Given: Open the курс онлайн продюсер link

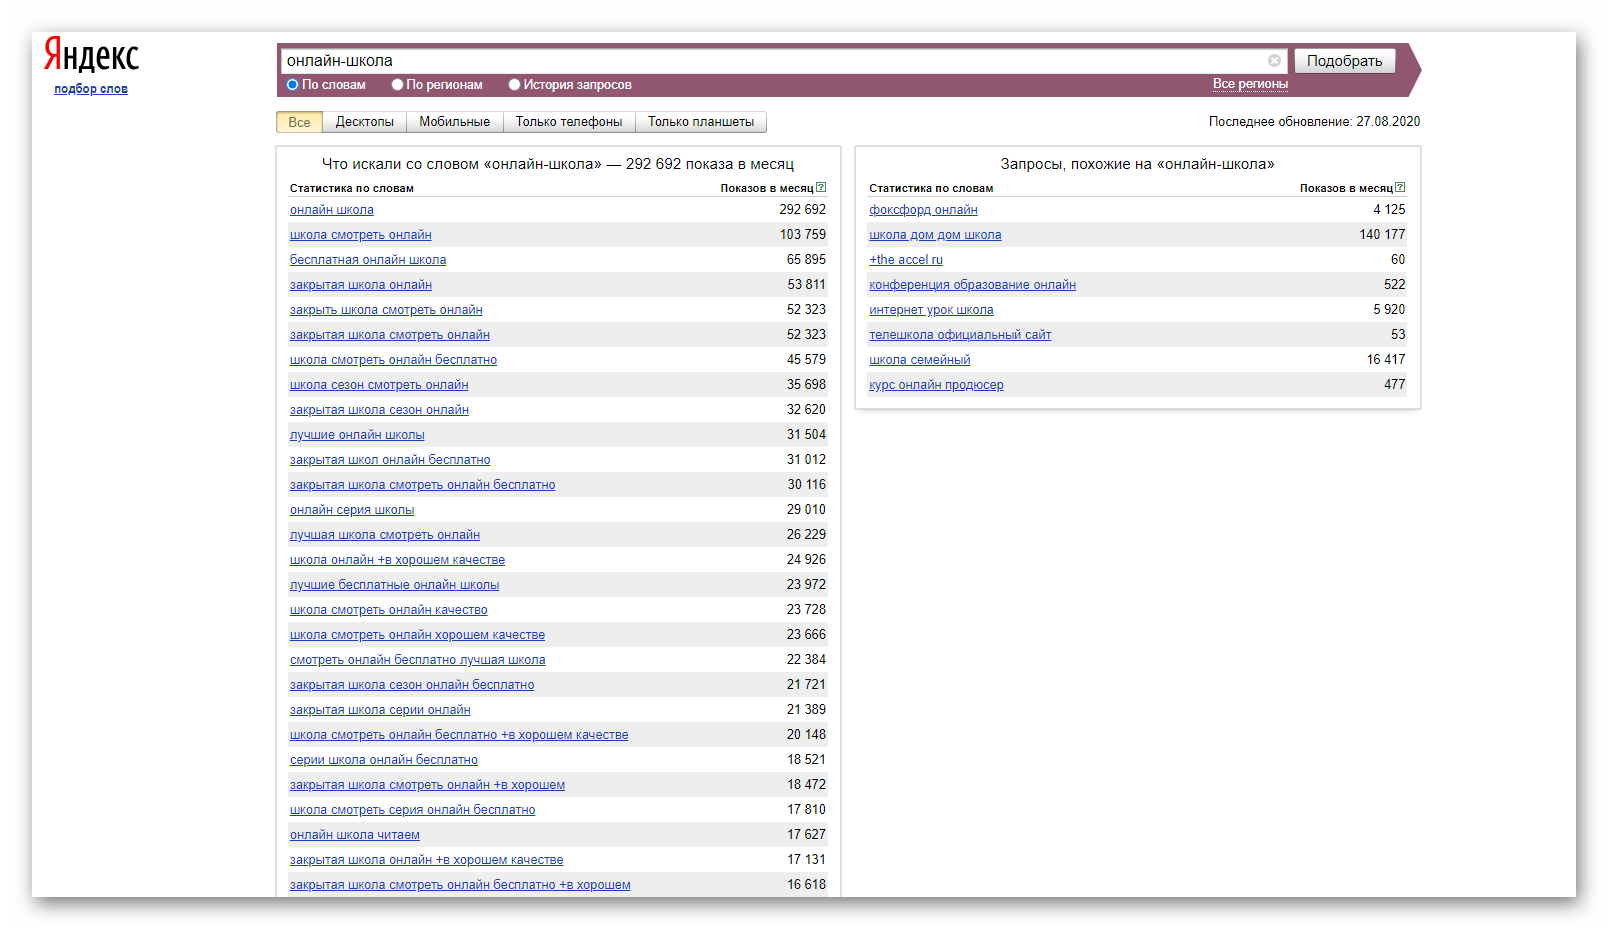Looking at the screenshot, I should coord(936,385).
